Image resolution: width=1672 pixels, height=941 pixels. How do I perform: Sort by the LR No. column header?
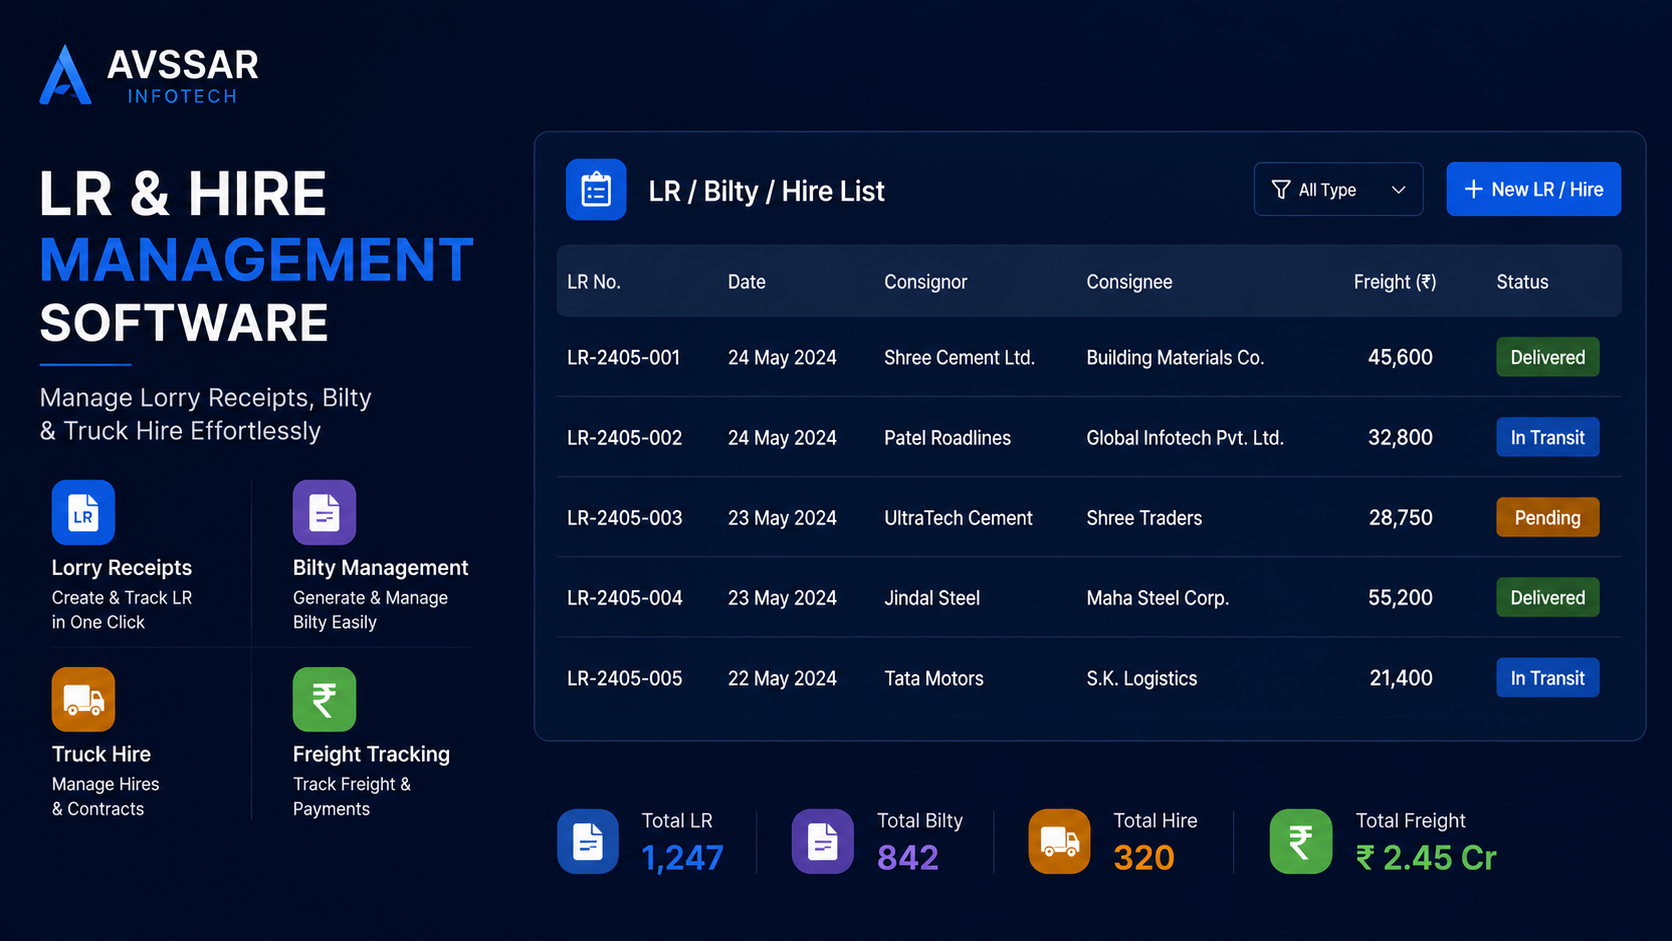tap(594, 282)
